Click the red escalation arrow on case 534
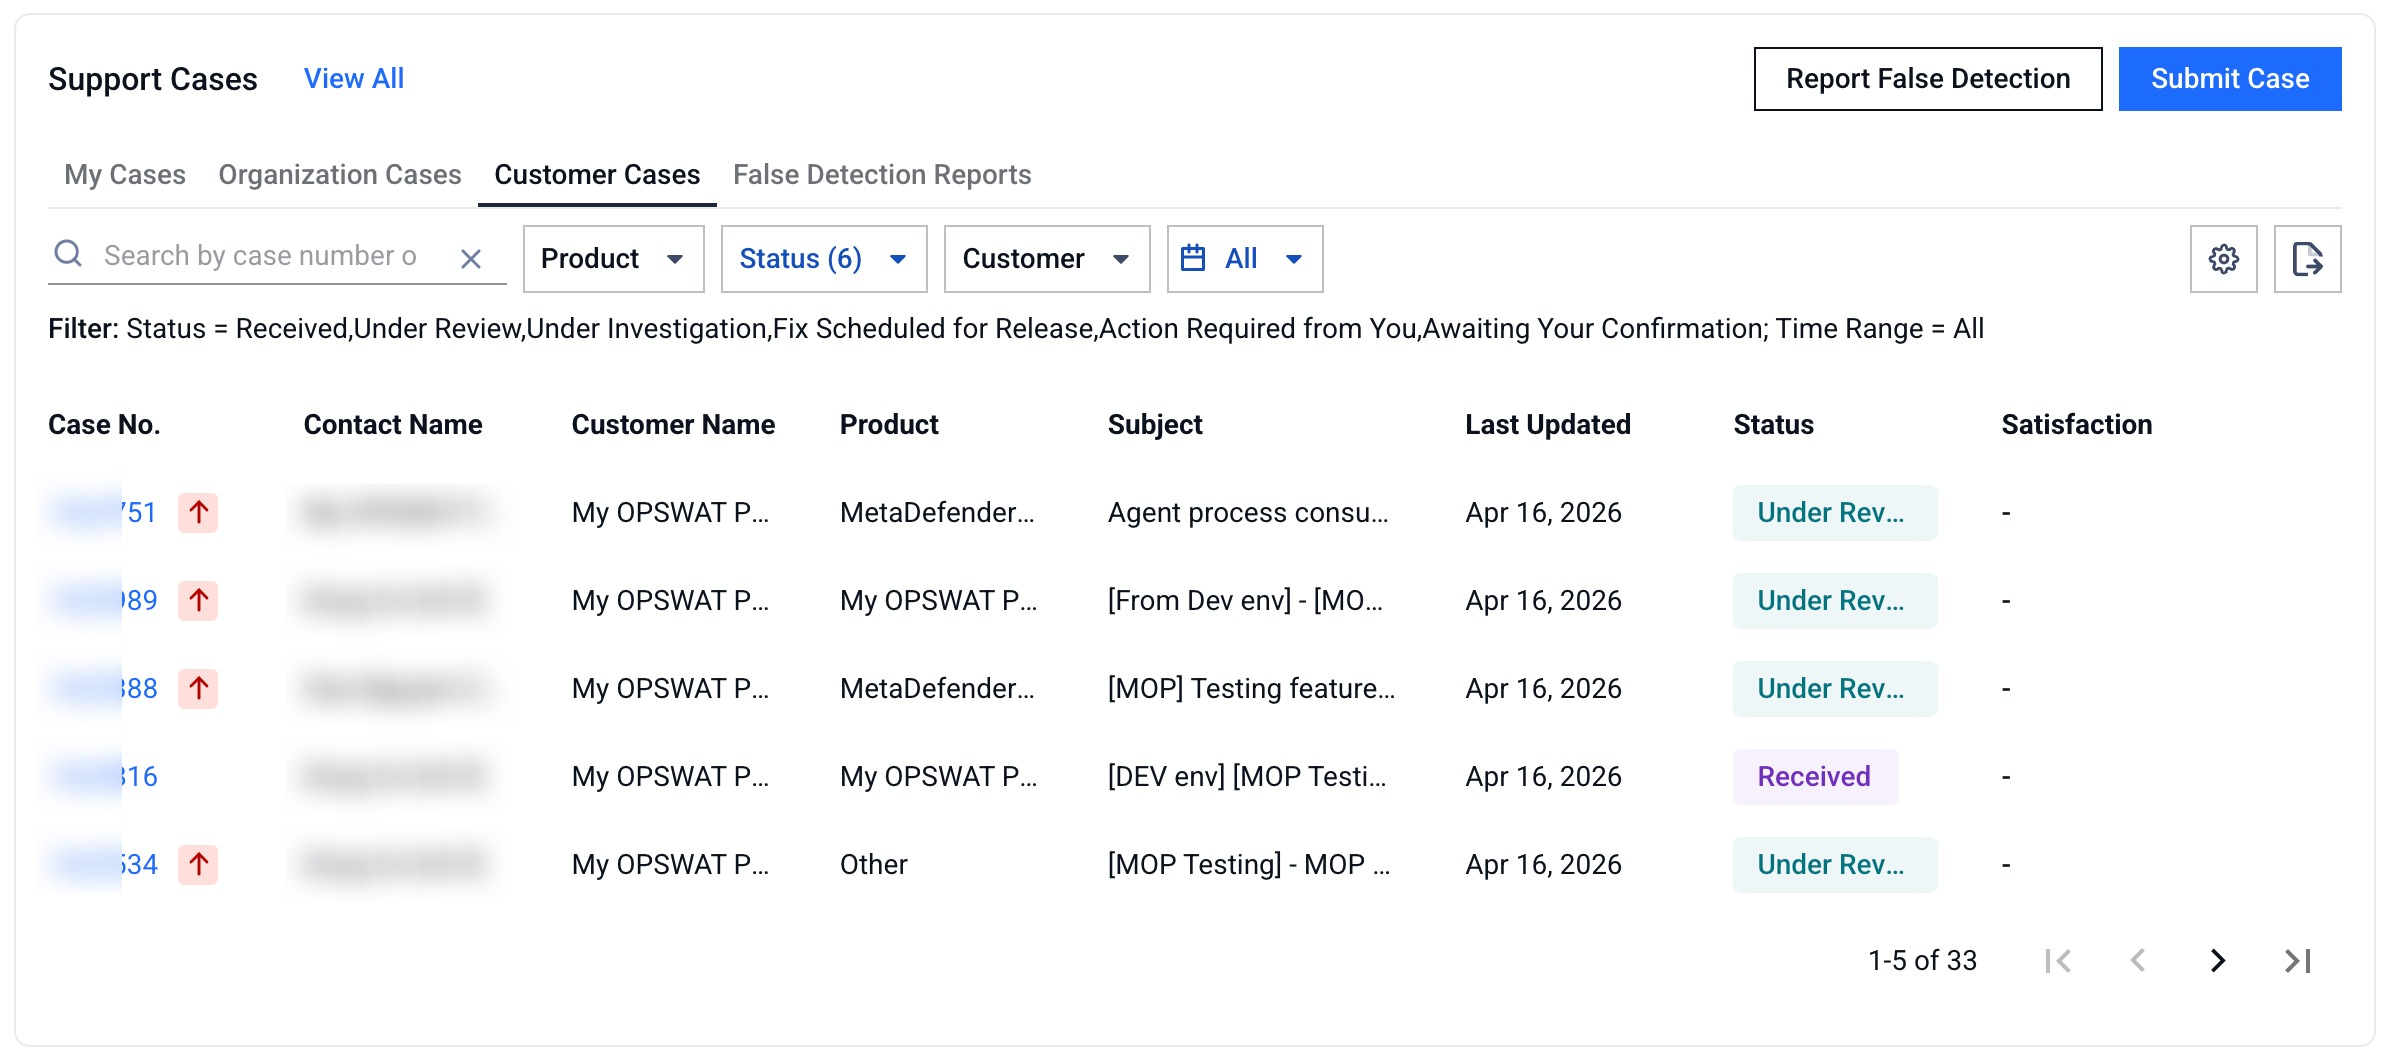Image resolution: width=2398 pixels, height=1062 pixels. (198, 865)
